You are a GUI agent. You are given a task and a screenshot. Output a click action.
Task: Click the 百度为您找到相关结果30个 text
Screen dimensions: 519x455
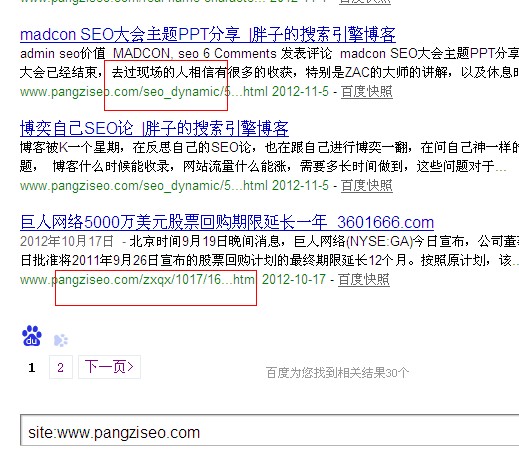337,373
